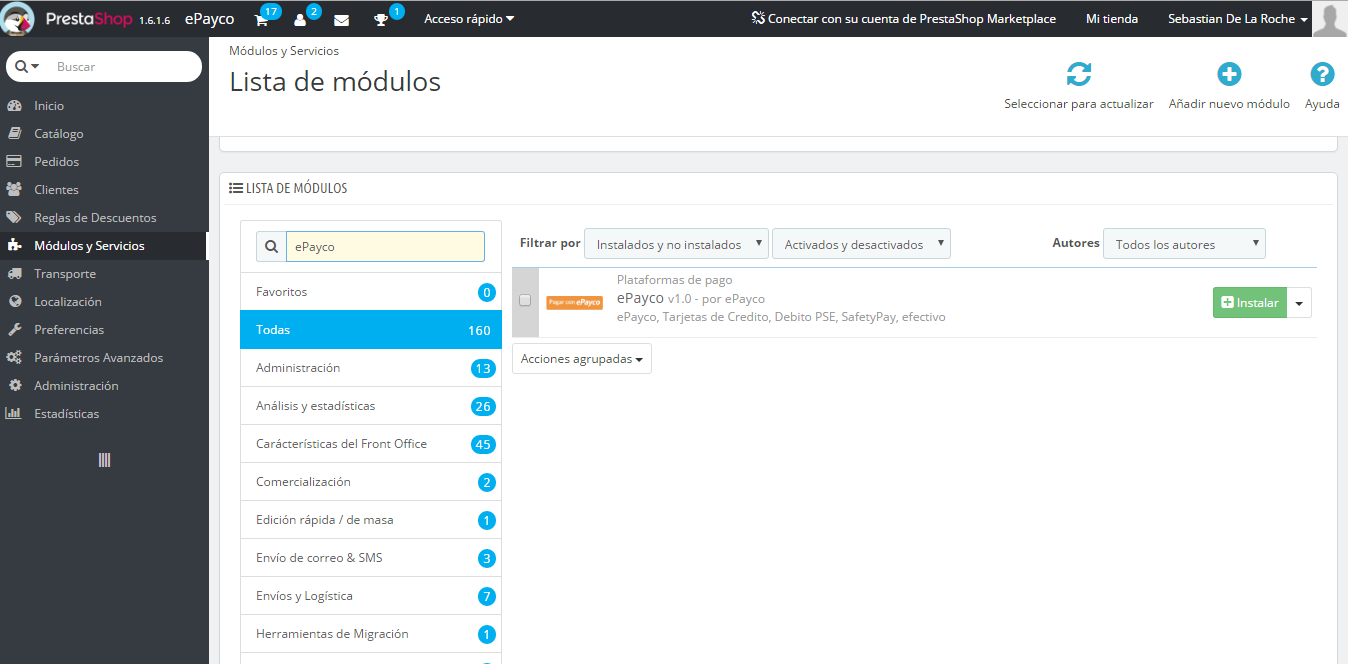Click the ePayco module logo thumbnail
Screen dimensions: 1348x664
click(574, 302)
